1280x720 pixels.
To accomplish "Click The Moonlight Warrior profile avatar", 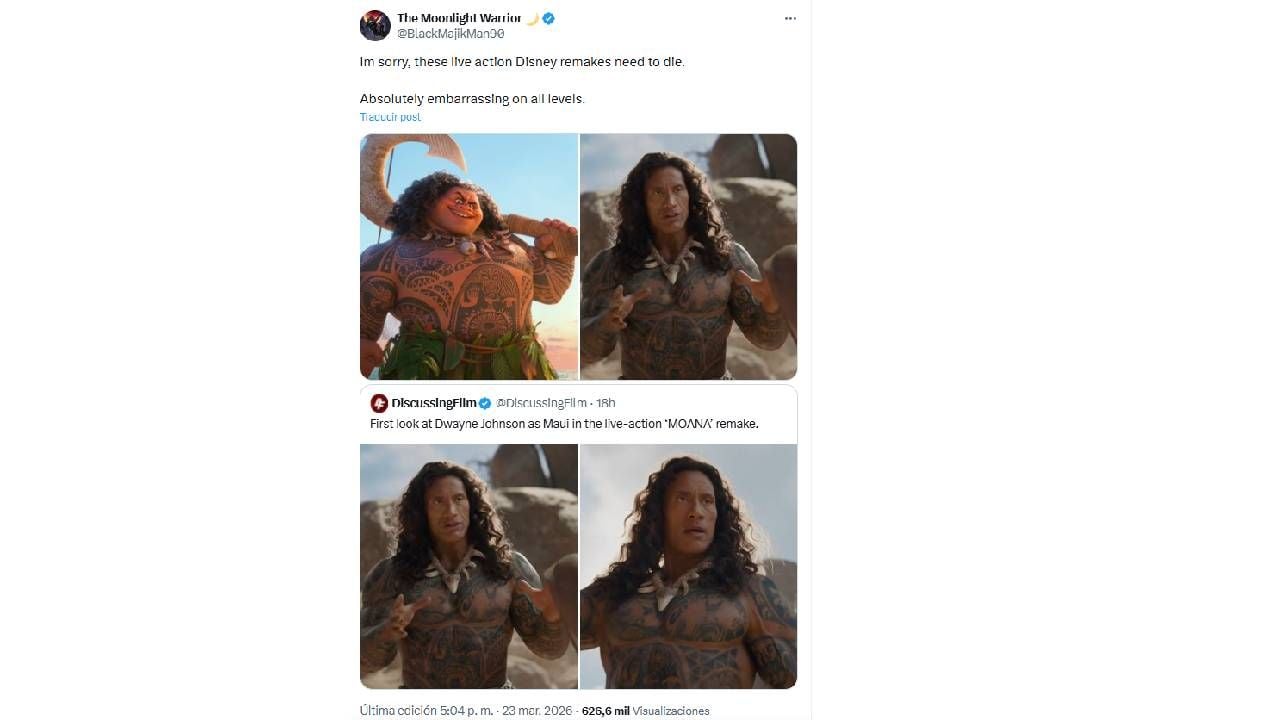I will coord(375,25).
